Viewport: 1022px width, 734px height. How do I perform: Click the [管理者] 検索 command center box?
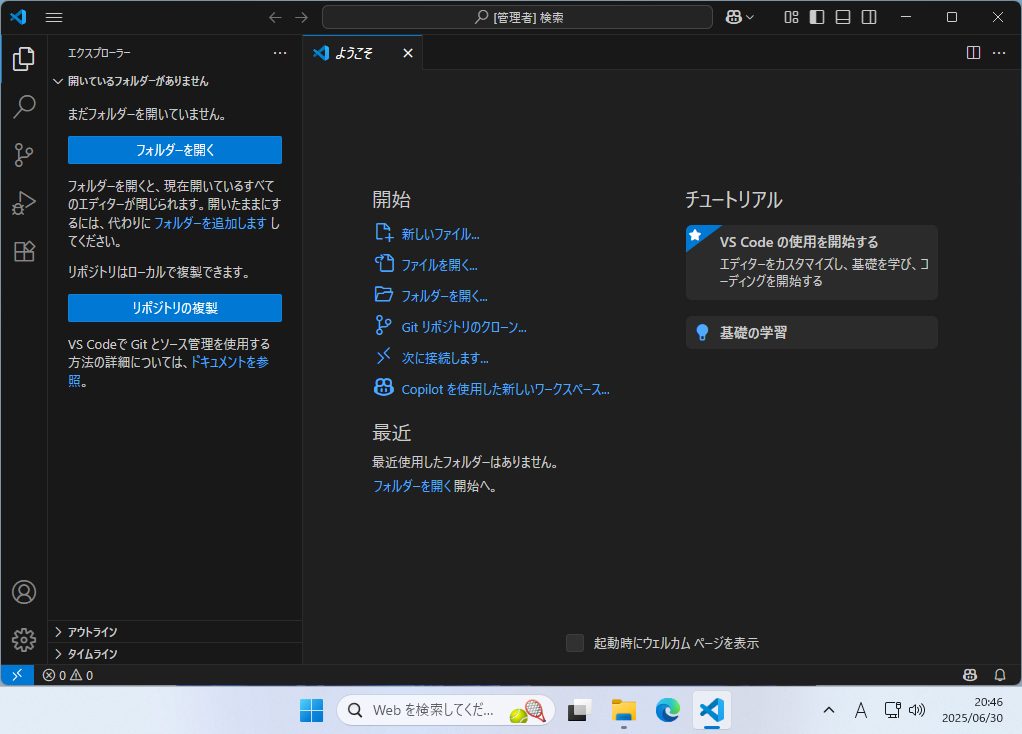517,18
